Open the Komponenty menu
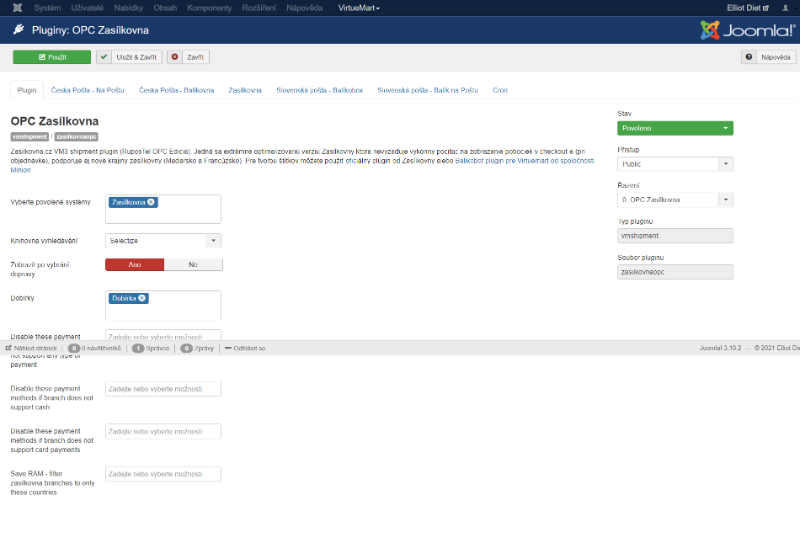 (209, 8)
